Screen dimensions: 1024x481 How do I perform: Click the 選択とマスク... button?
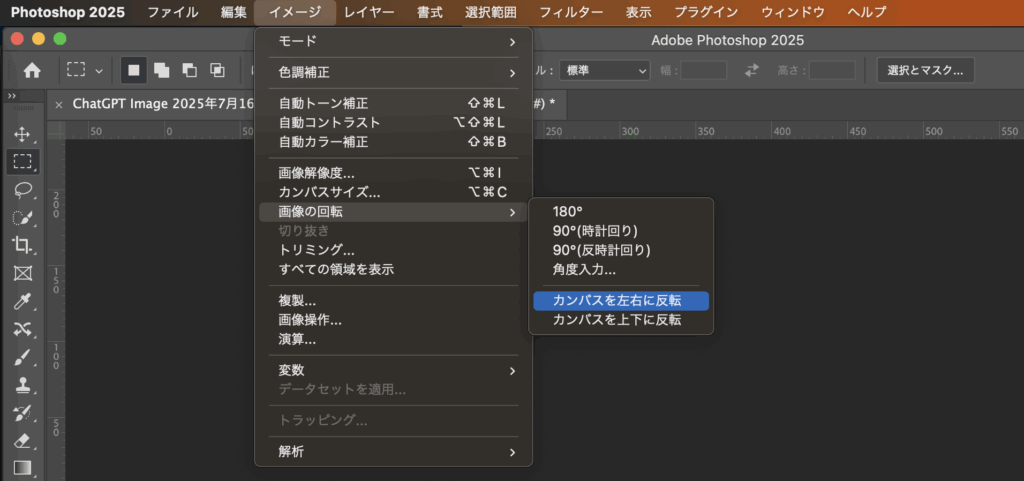click(x=925, y=70)
